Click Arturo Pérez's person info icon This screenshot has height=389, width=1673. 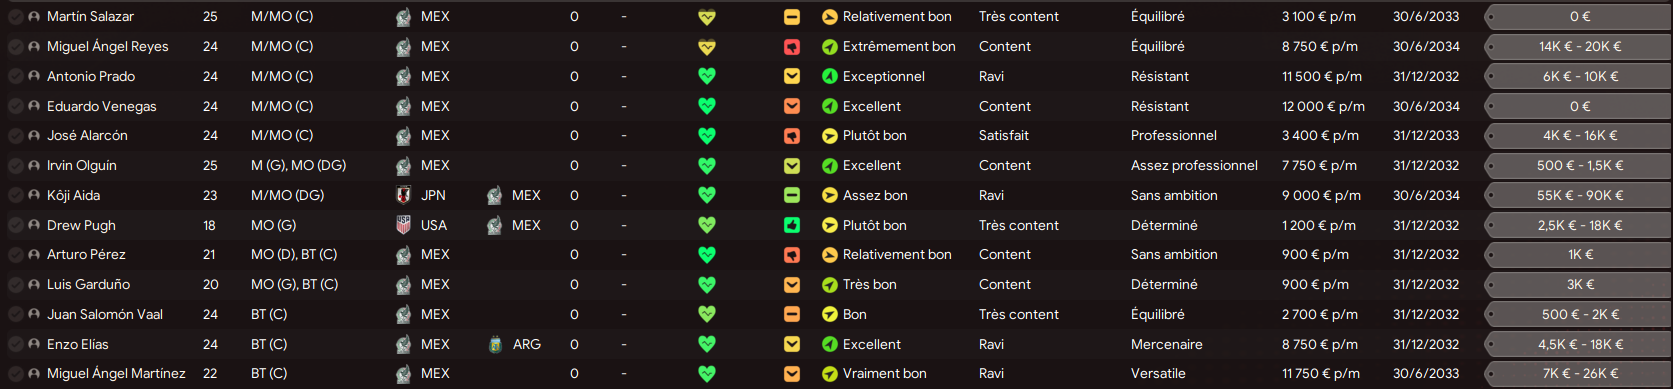(x=35, y=255)
